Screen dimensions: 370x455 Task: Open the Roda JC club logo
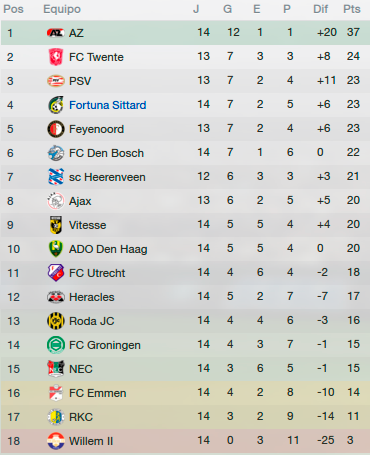56,321
